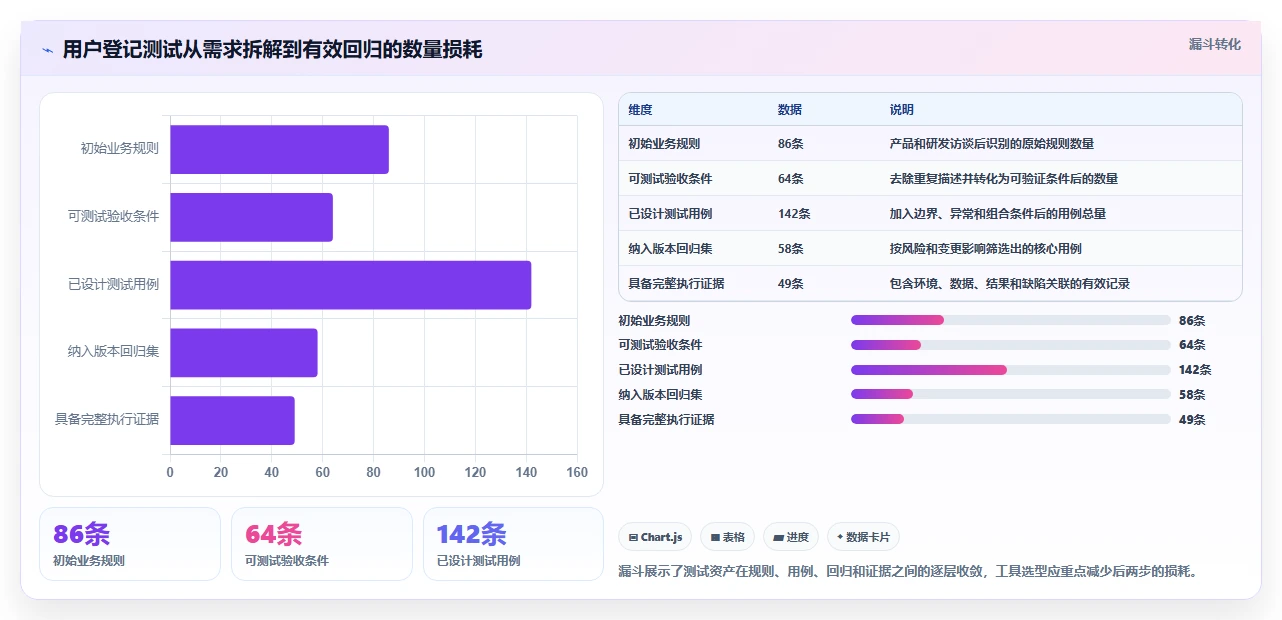The image size is (1282, 620).
Task: Click the 纳入版本回归集 progress bar
Action: tap(1010, 394)
